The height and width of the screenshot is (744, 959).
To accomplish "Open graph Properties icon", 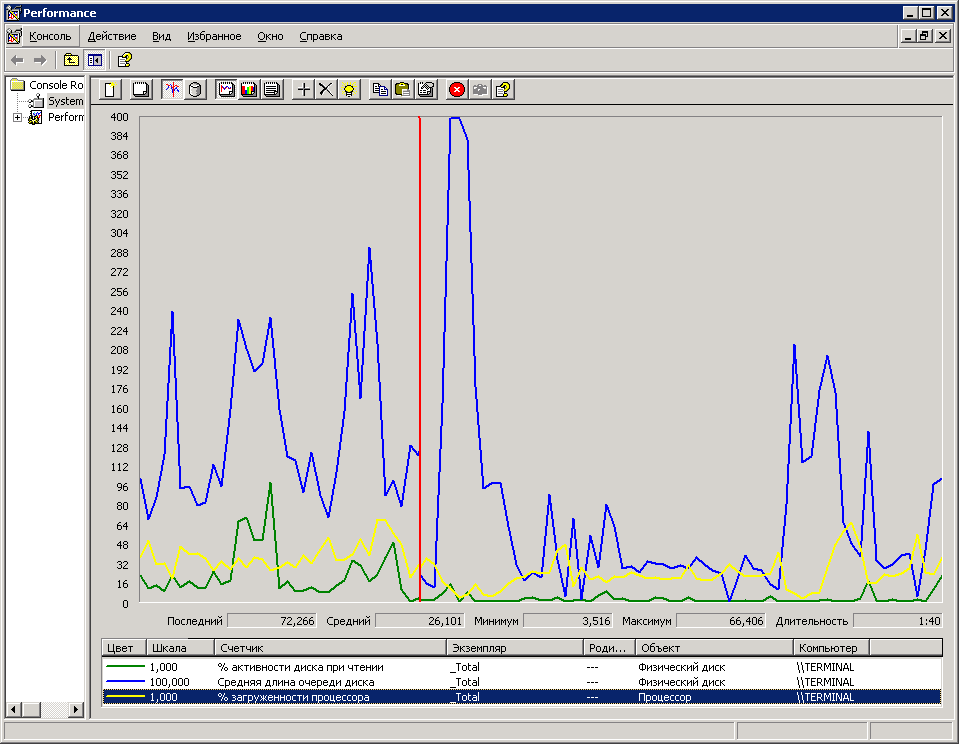I will click(425, 89).
